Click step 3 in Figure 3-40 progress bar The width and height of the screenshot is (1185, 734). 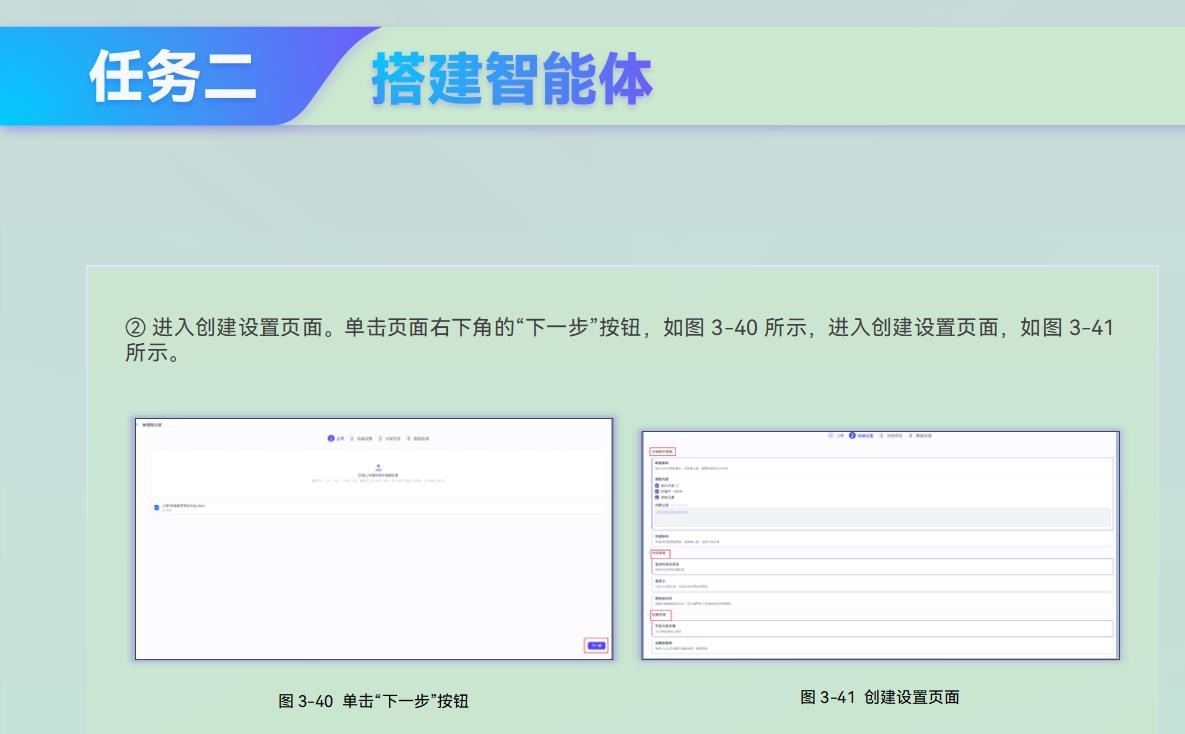coord(389,438)
